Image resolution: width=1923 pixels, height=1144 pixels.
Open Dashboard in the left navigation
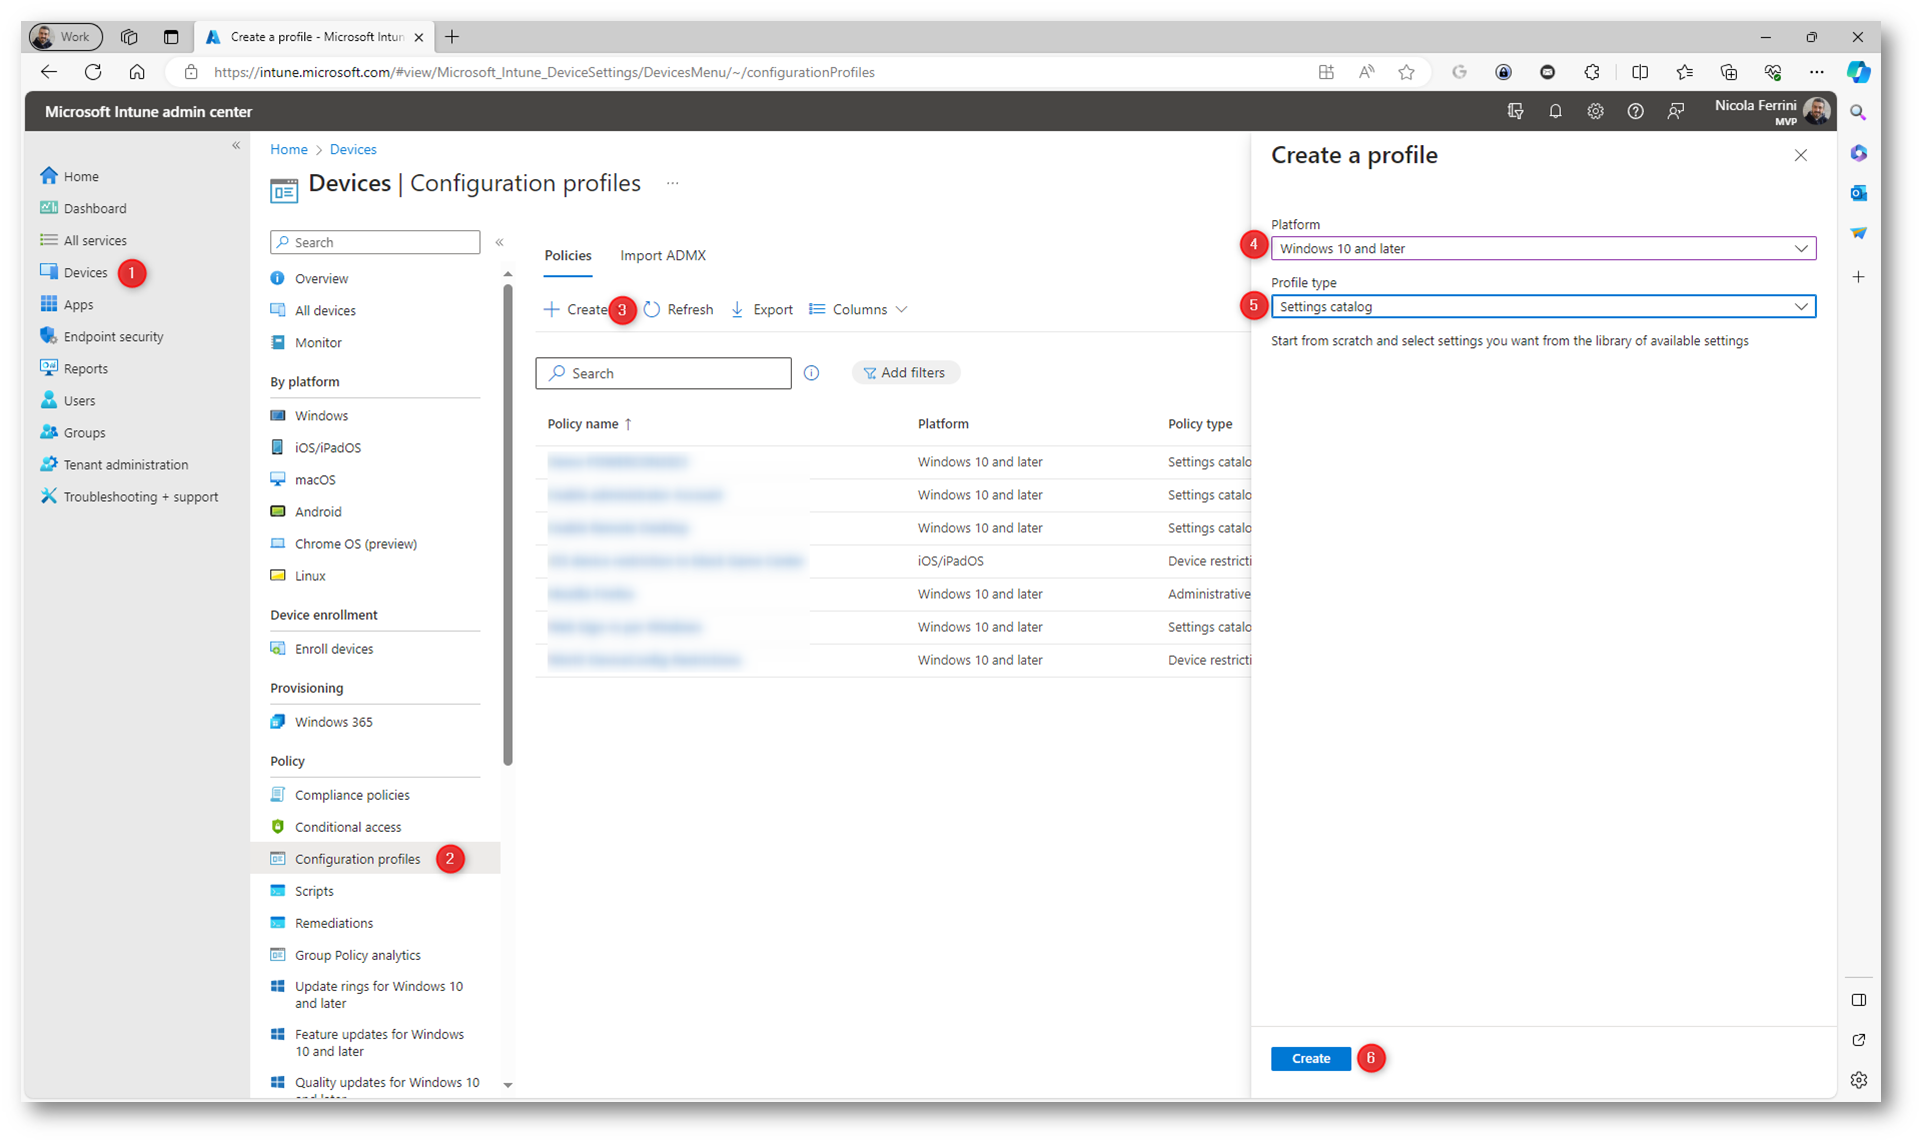84,208
